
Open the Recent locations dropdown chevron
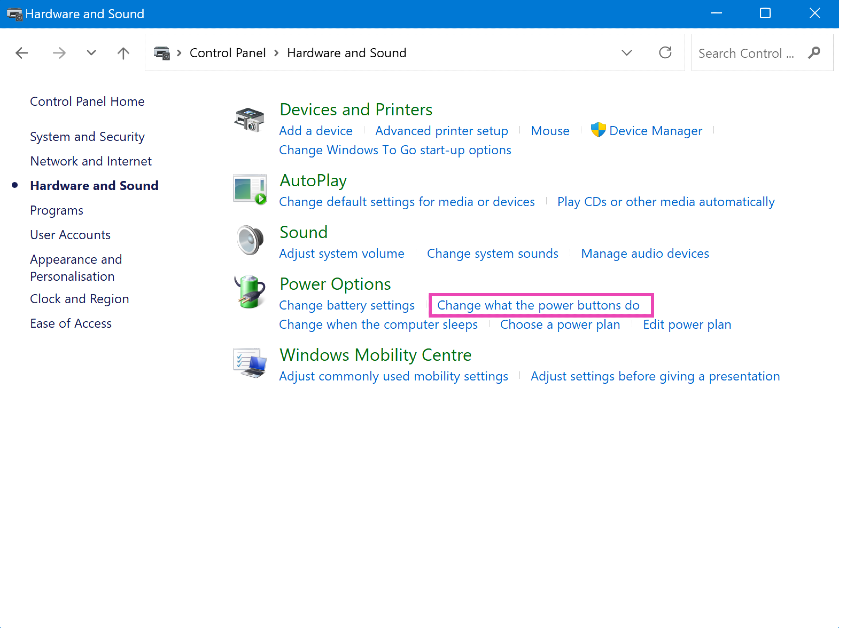(91, 53)
